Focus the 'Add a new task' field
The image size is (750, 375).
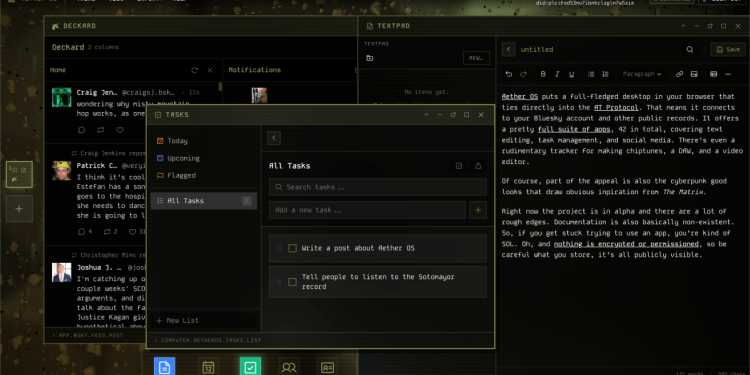(367, 210)
